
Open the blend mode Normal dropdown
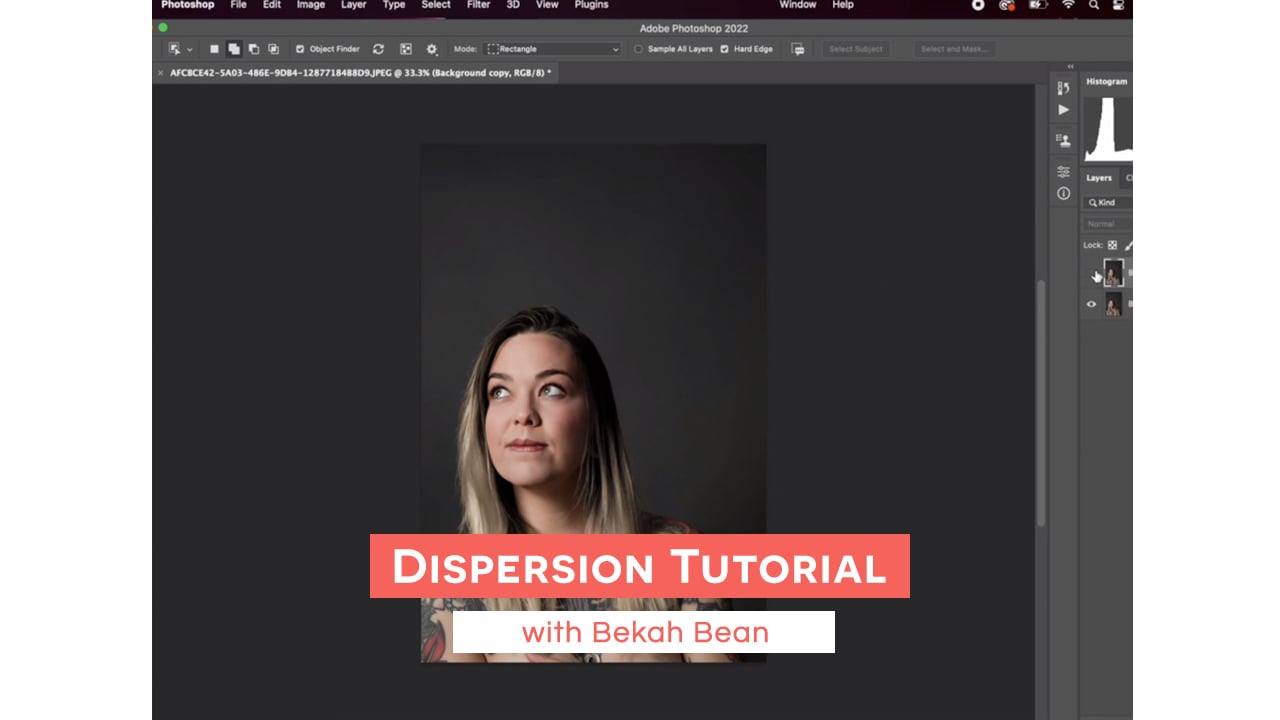click(x=1108, y=224)
